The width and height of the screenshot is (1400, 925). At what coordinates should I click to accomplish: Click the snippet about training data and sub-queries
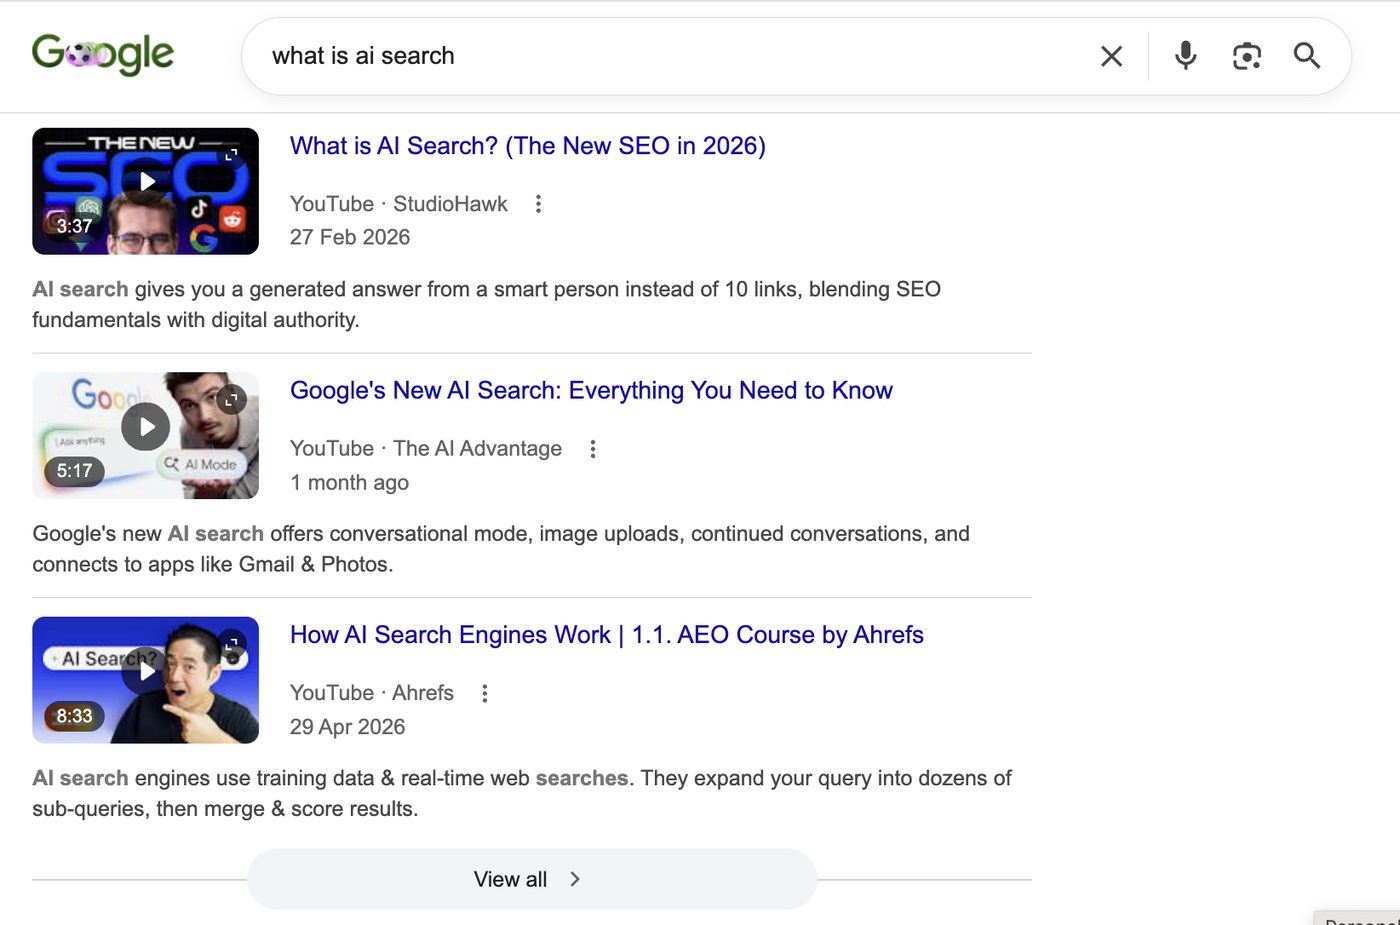522,793
